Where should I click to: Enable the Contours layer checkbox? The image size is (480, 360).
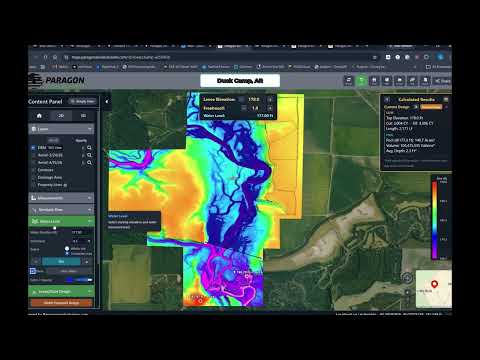pos(33,170)
